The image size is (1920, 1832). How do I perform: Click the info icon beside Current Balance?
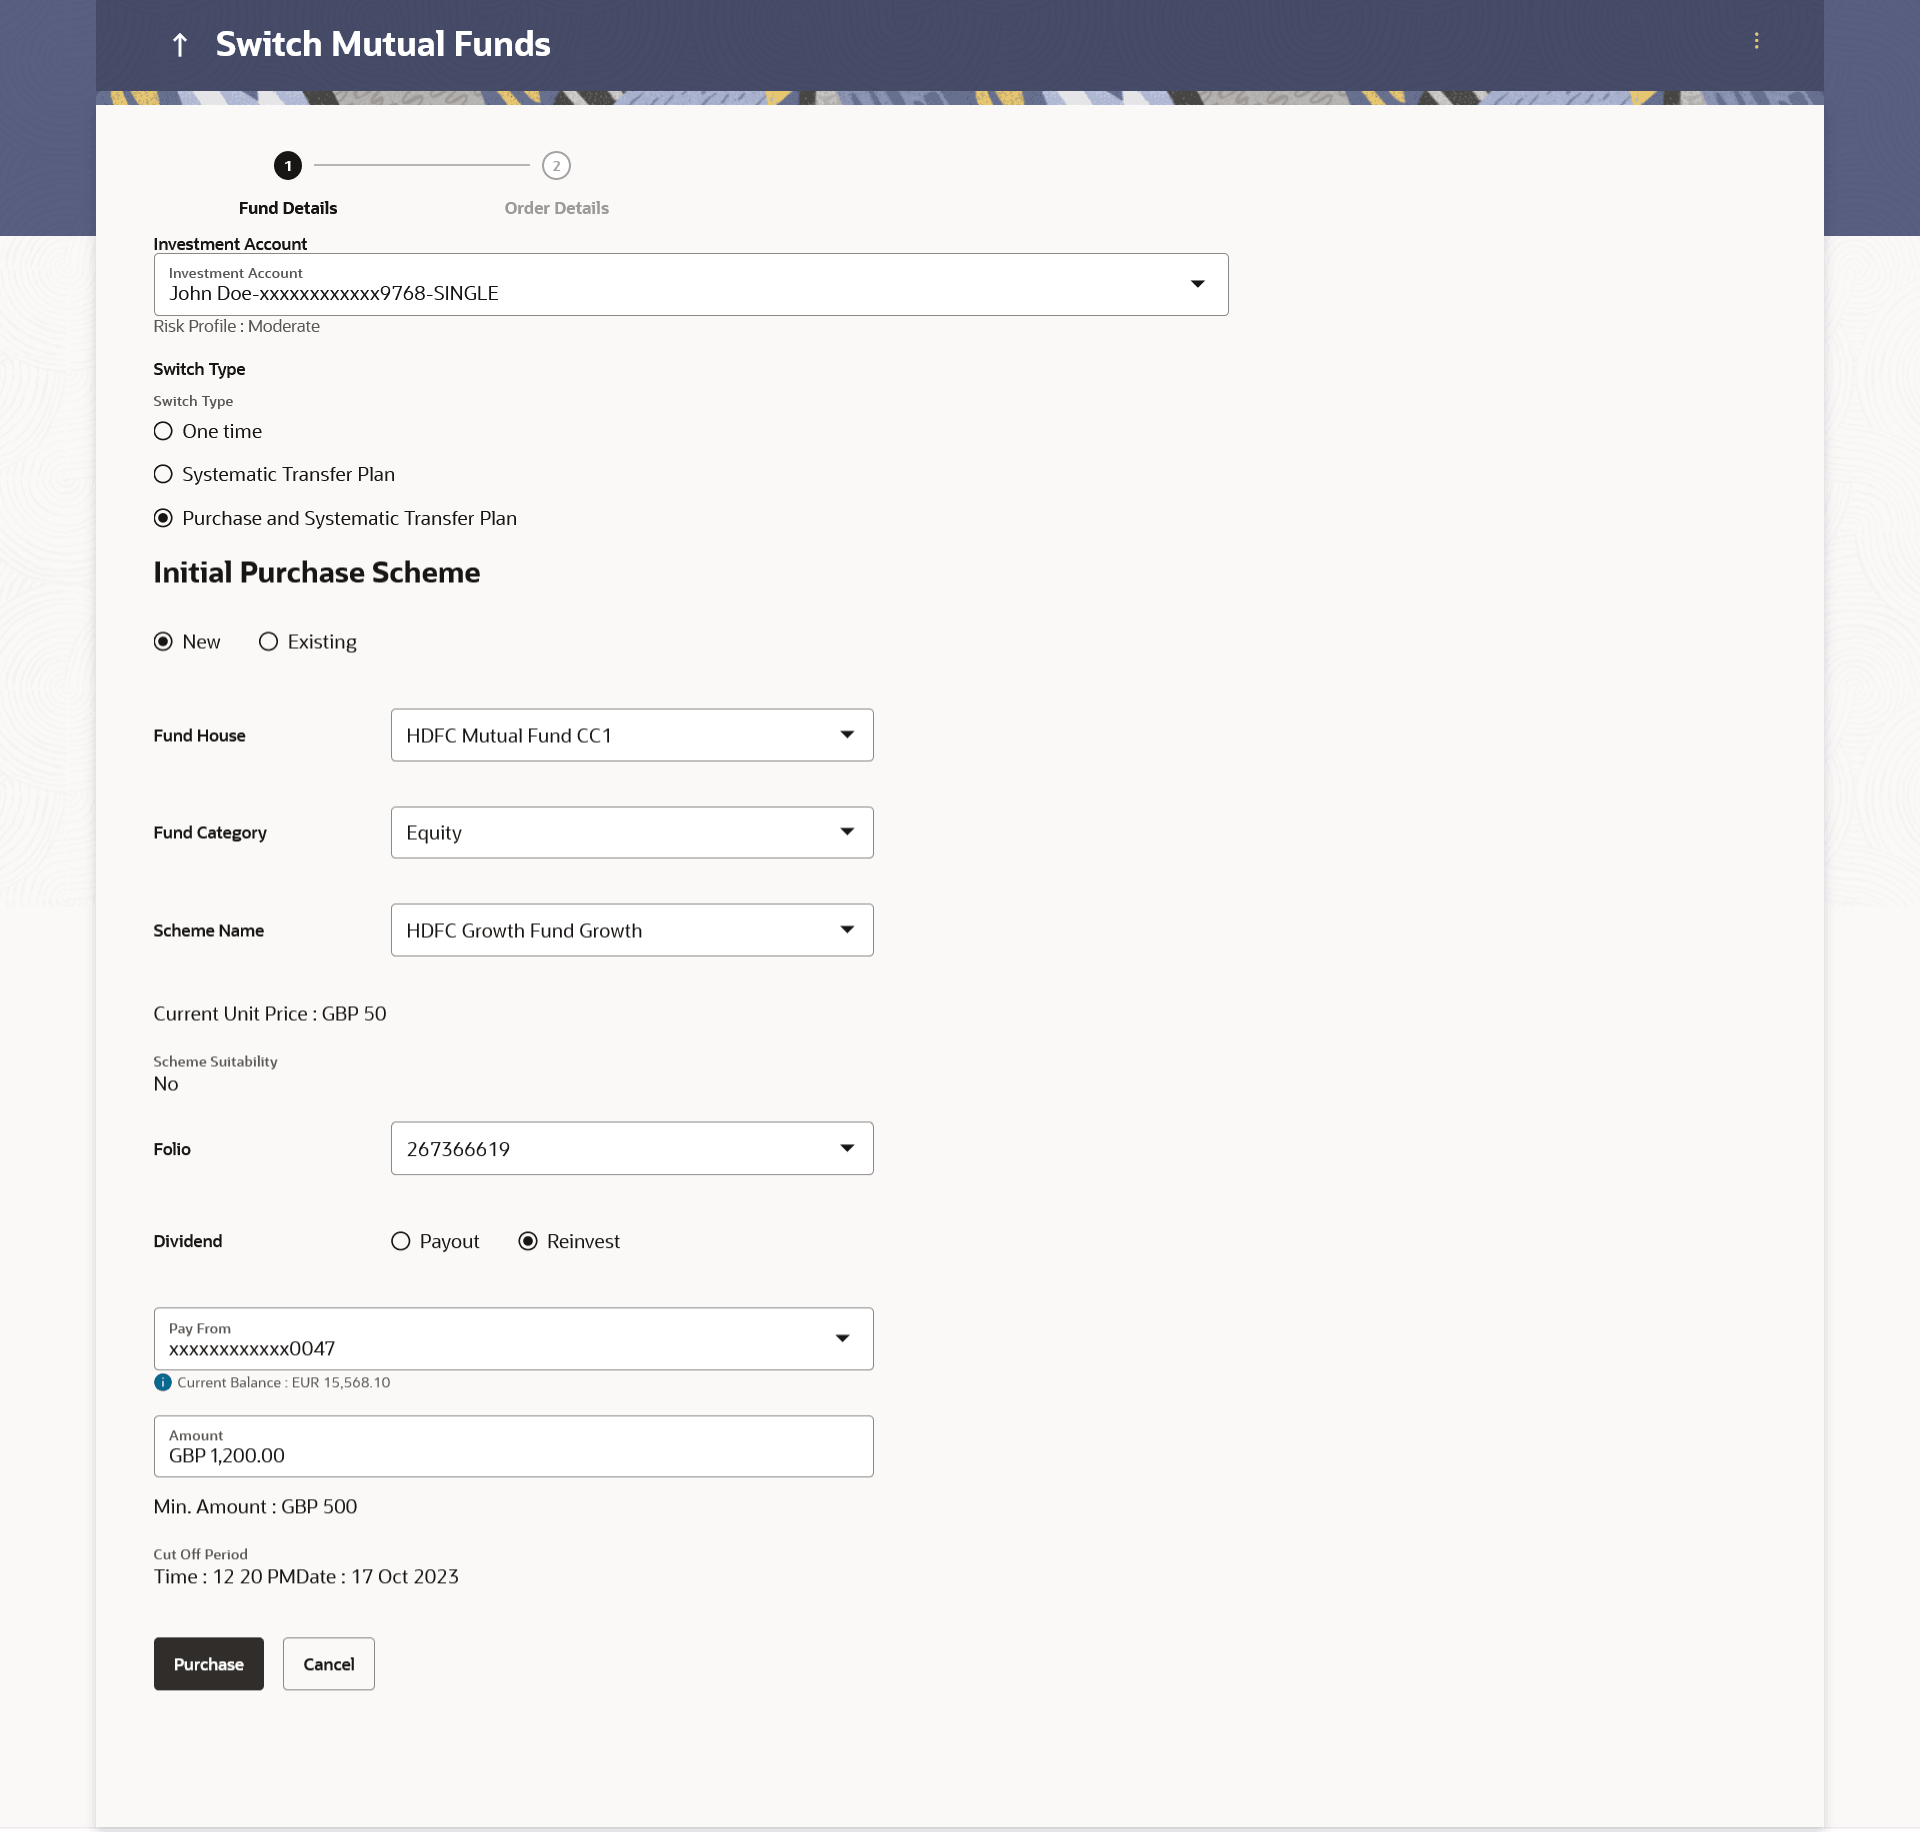coord(163,1382)
